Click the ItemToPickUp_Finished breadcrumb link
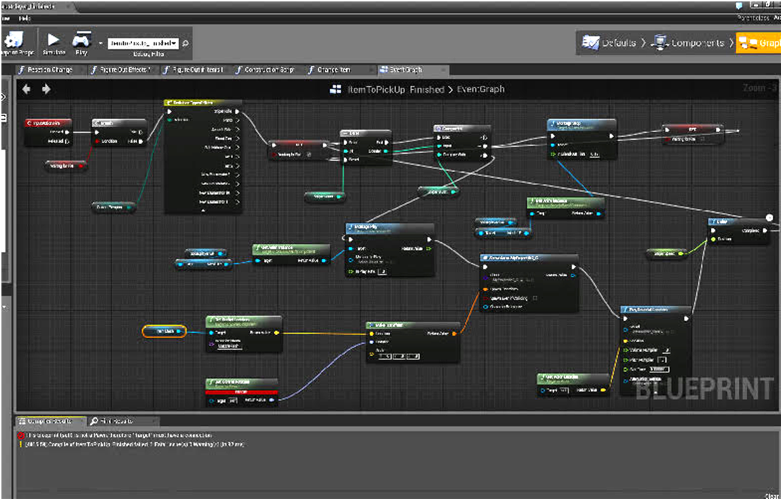The width and height of the screenshot is (782, 500). (x=395, y=89)
